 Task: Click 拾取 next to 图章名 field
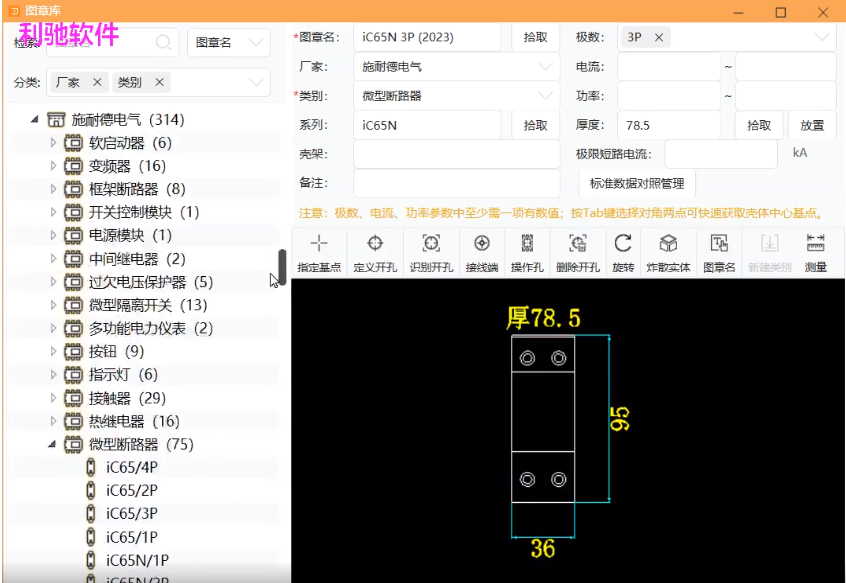535,37
